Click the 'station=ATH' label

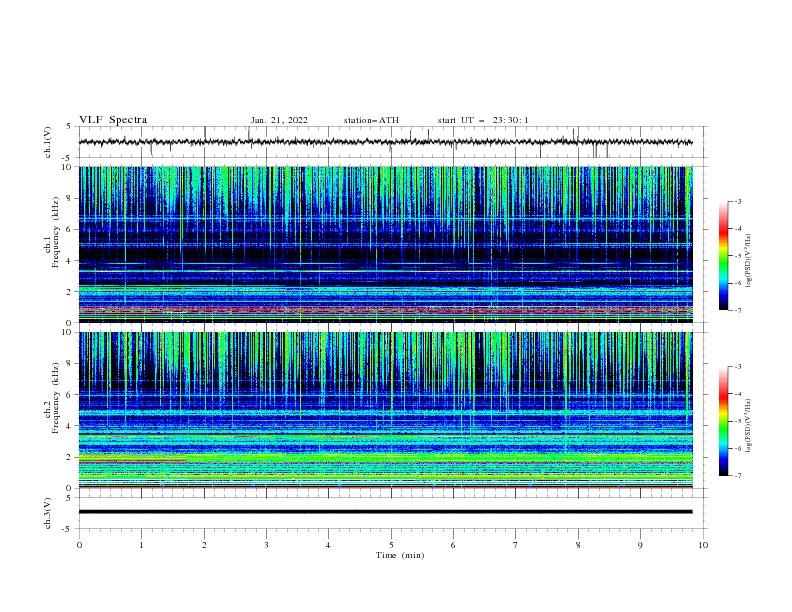pyautogui.click(x=371, y=120)
